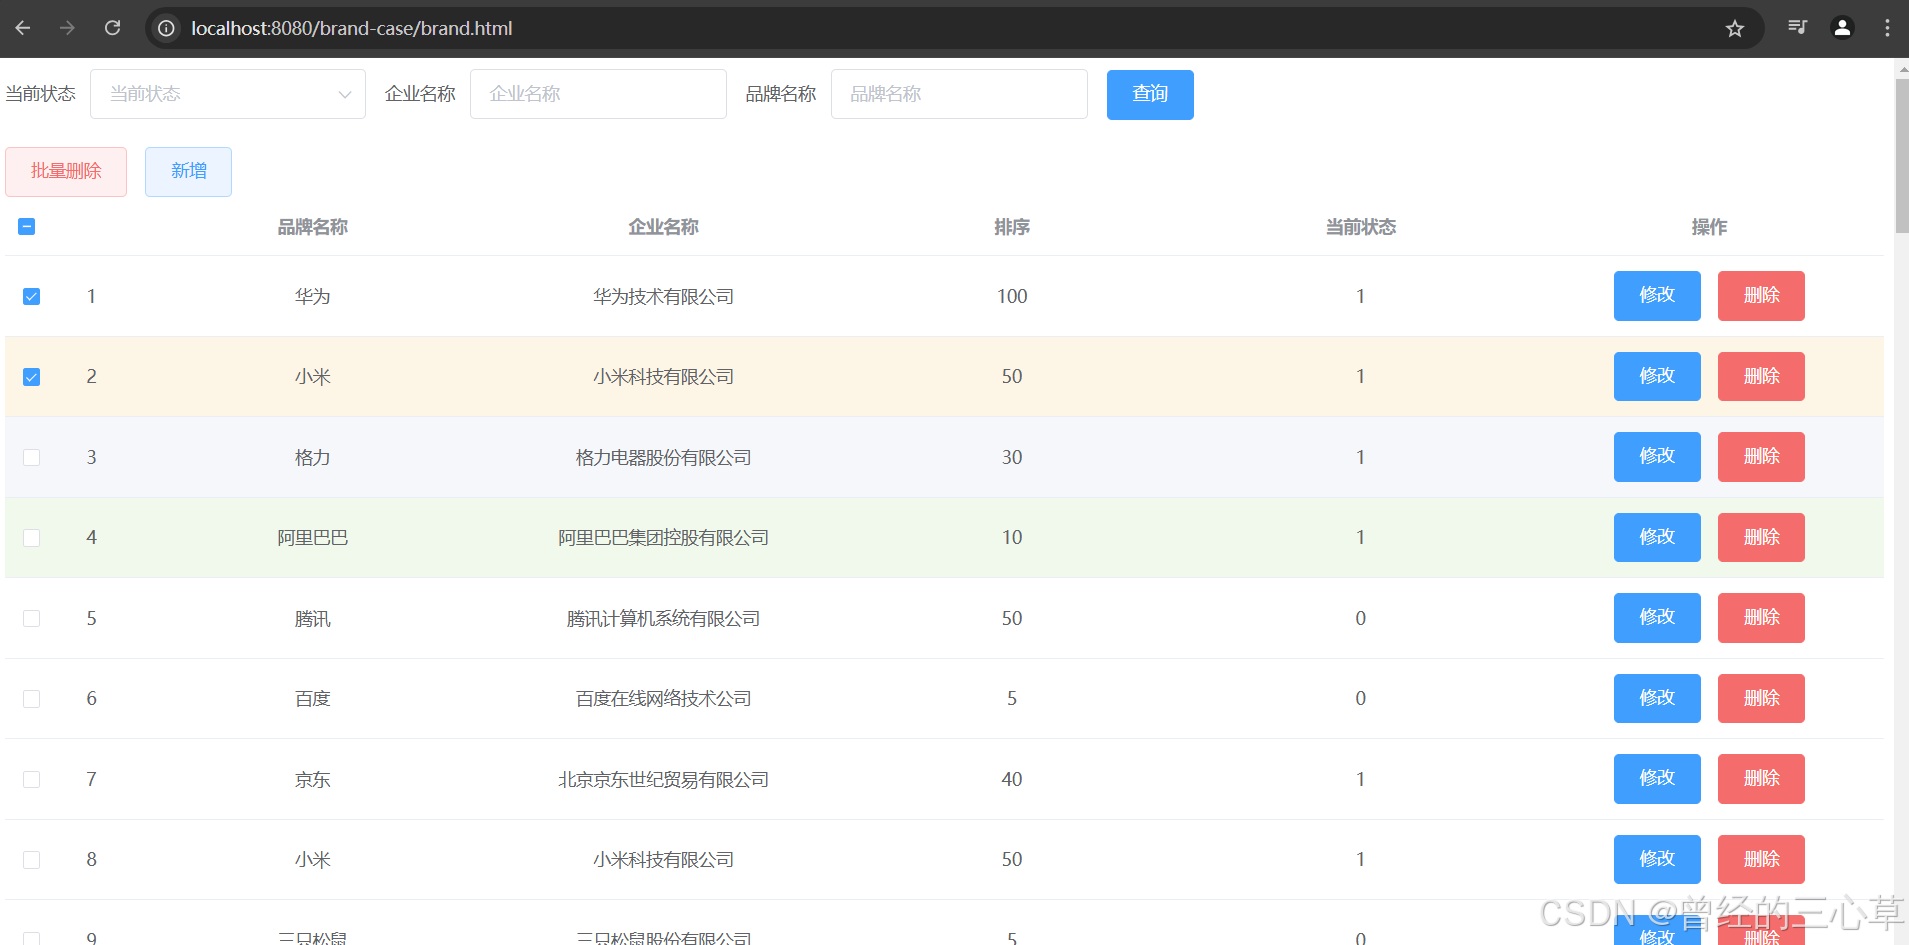Click 修改 for row 8 小米
Screen dimensions: 1909x945
(1657, 859)
